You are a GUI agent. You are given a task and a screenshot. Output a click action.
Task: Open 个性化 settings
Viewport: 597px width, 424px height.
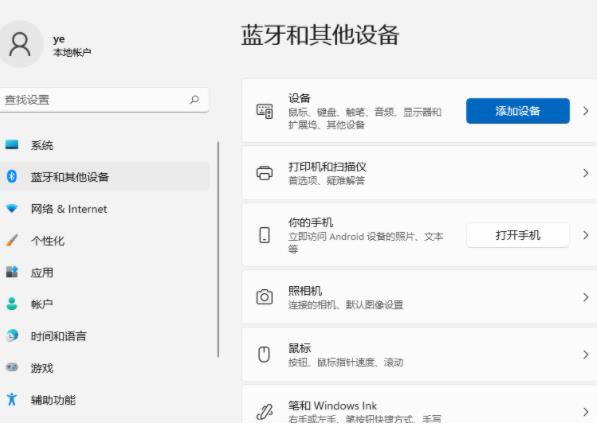104,241
